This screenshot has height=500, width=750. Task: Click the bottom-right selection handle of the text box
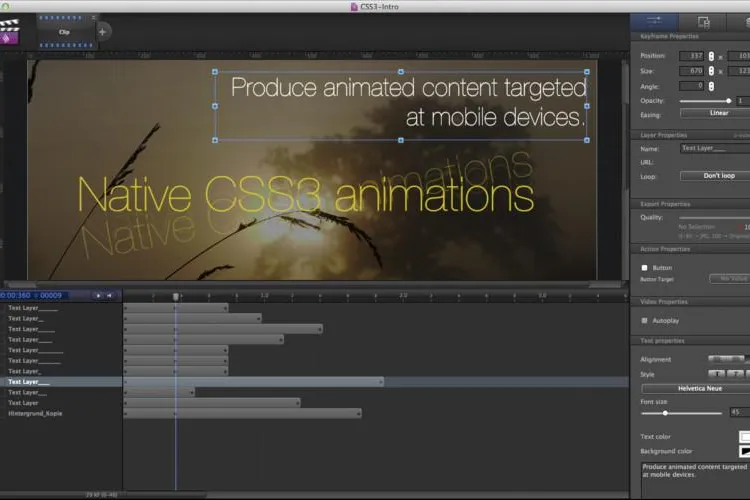(x=587, y=140)
